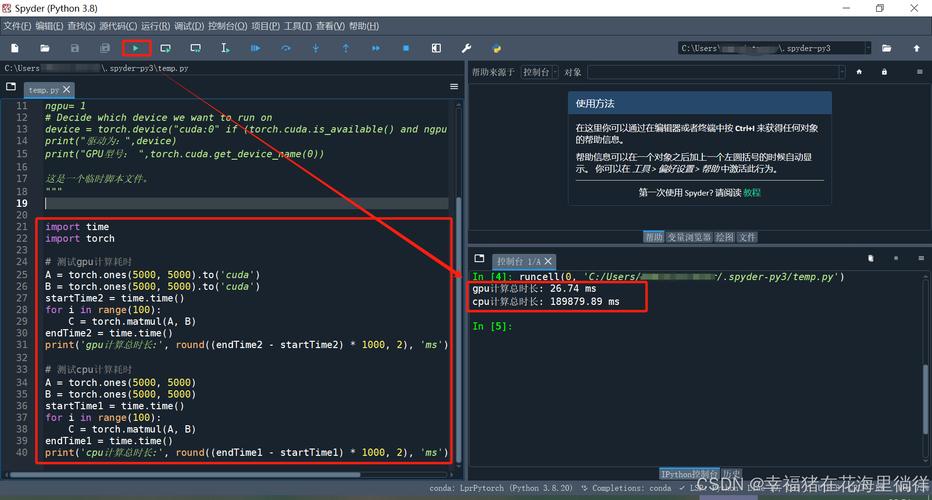Open the editor pane options hamburger menu
The height and width of the screenshot is (500, 932).
coord(454,87)
